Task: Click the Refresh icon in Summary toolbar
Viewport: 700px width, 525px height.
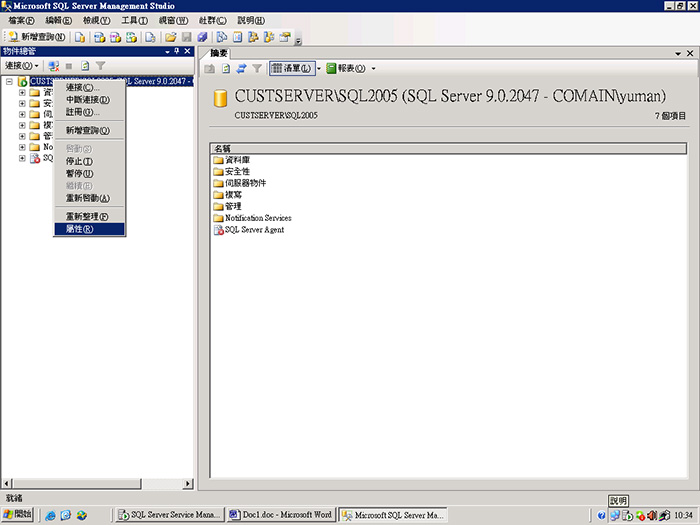Action: click(x=226, y=68)
